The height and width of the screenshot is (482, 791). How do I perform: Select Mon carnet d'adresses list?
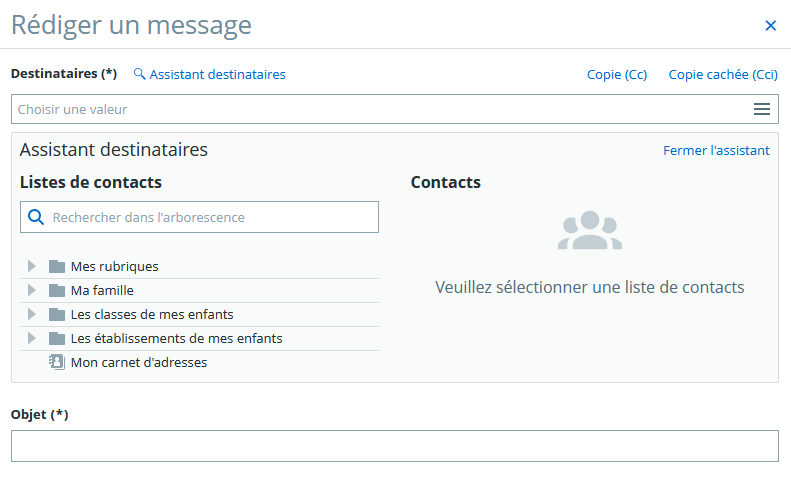(x=139, y=362)
